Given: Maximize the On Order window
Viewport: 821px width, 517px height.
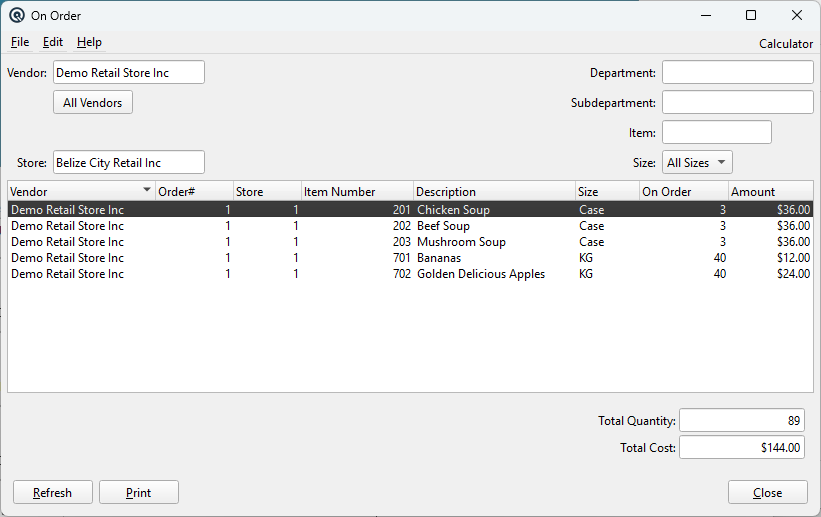Looking at the screenshot, I should pyautogui.click(x=751, y=16).
